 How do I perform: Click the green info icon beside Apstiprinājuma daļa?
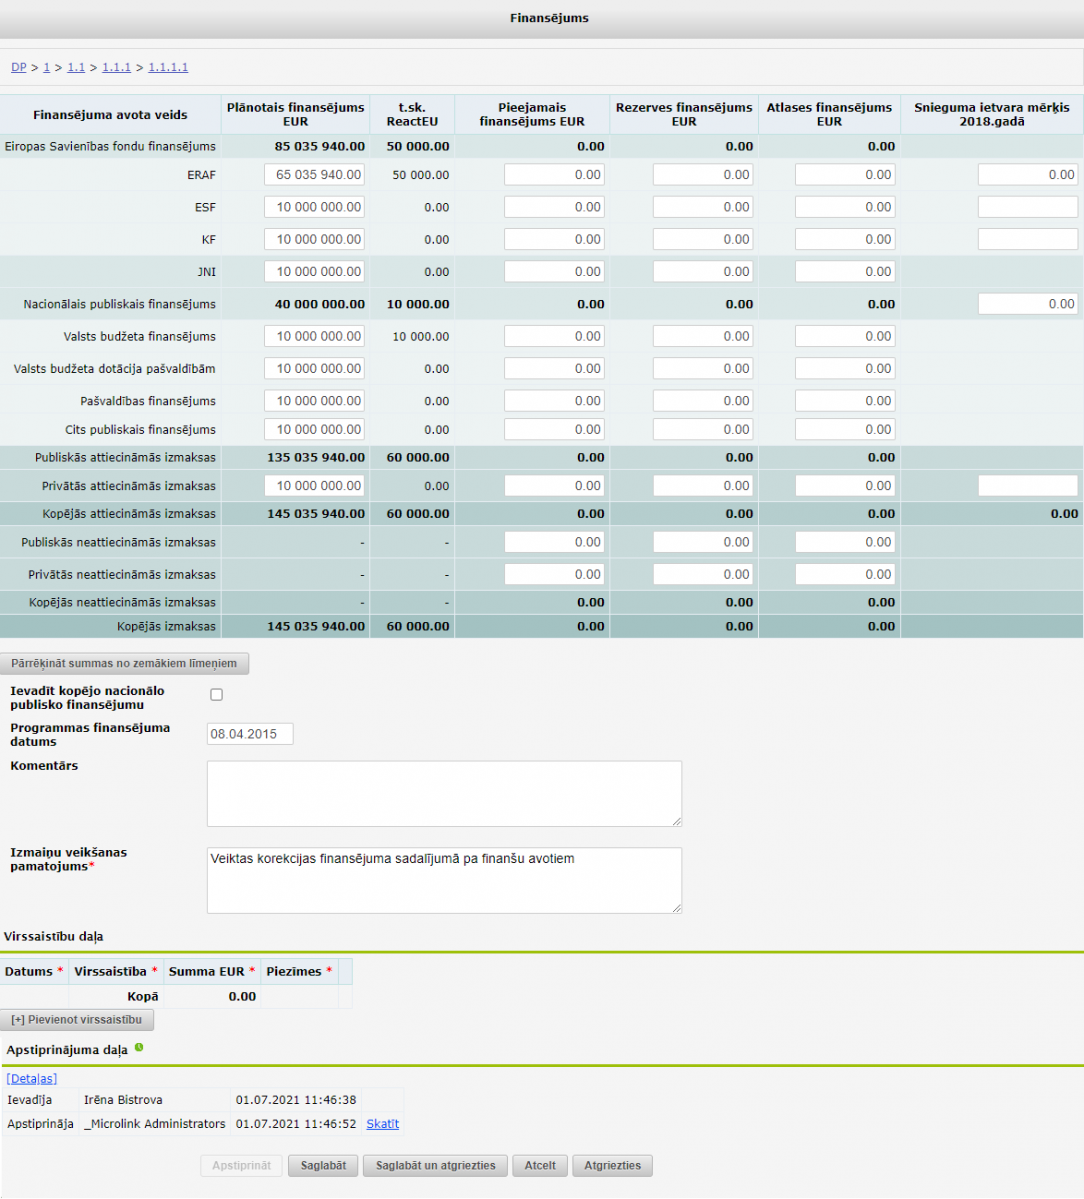(139, 1048)
